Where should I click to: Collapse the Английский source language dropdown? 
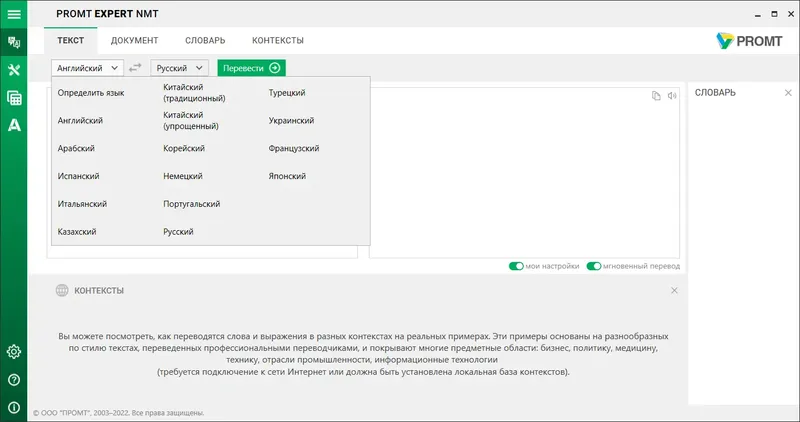[x=87, y=68]
